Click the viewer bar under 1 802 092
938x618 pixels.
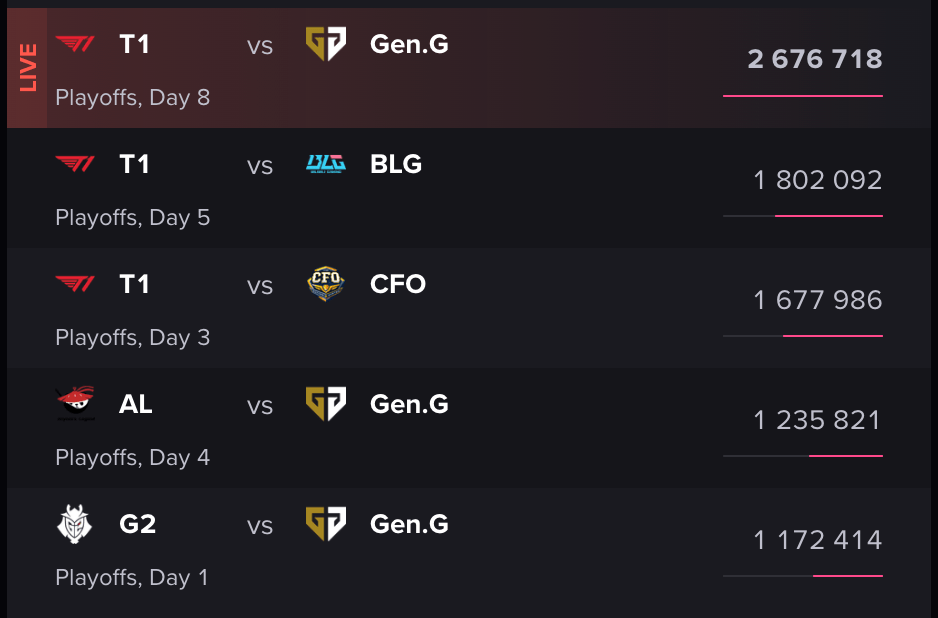click(x=803, y=216)
